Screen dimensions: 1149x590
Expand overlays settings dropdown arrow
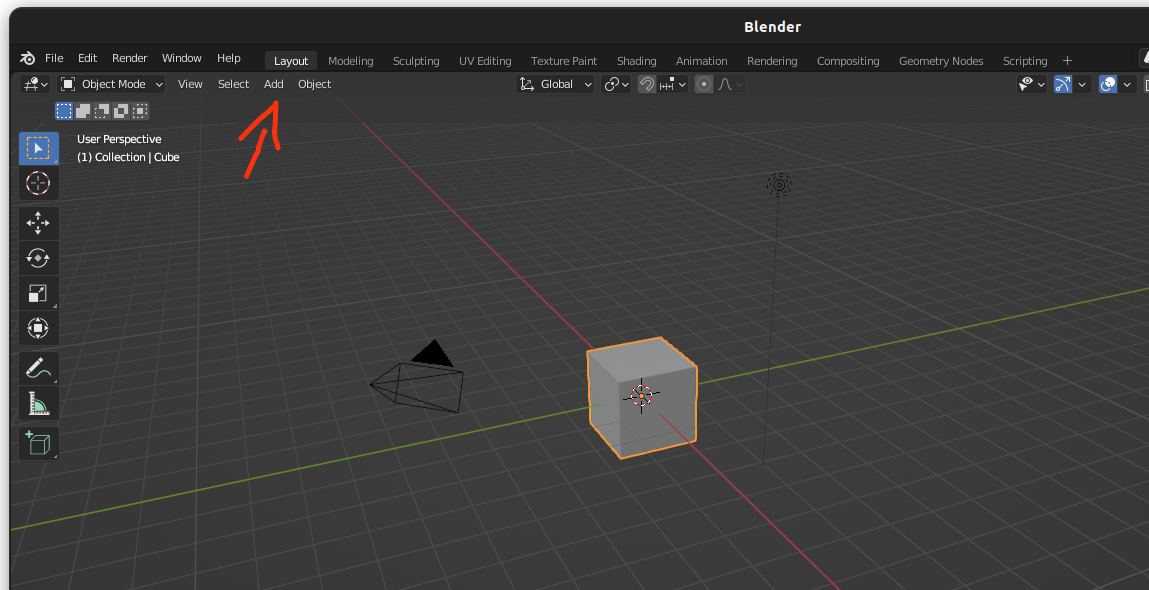(x=1128, y=84)
